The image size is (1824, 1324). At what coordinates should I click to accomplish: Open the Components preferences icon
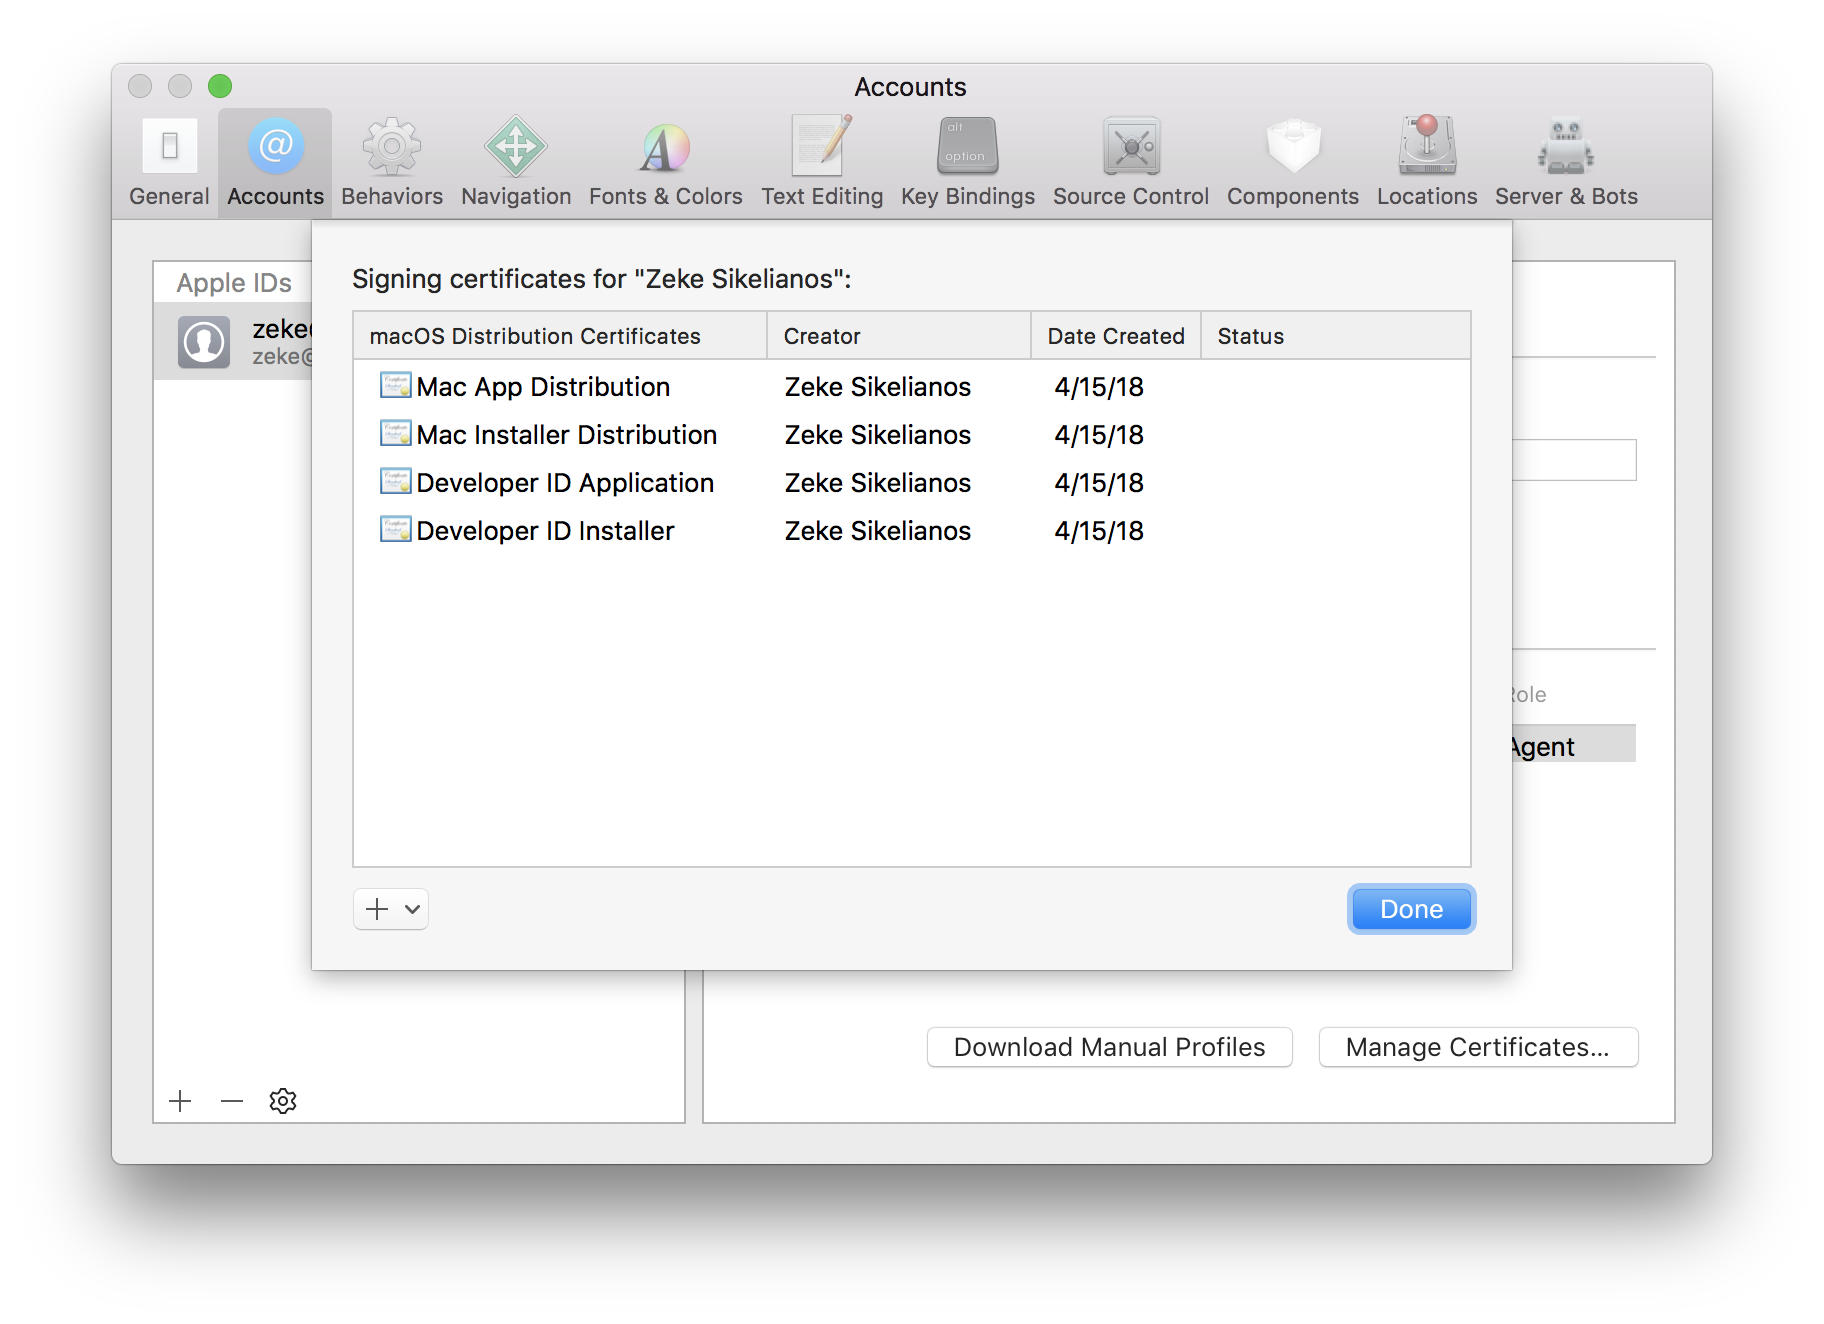[1292, 160]
